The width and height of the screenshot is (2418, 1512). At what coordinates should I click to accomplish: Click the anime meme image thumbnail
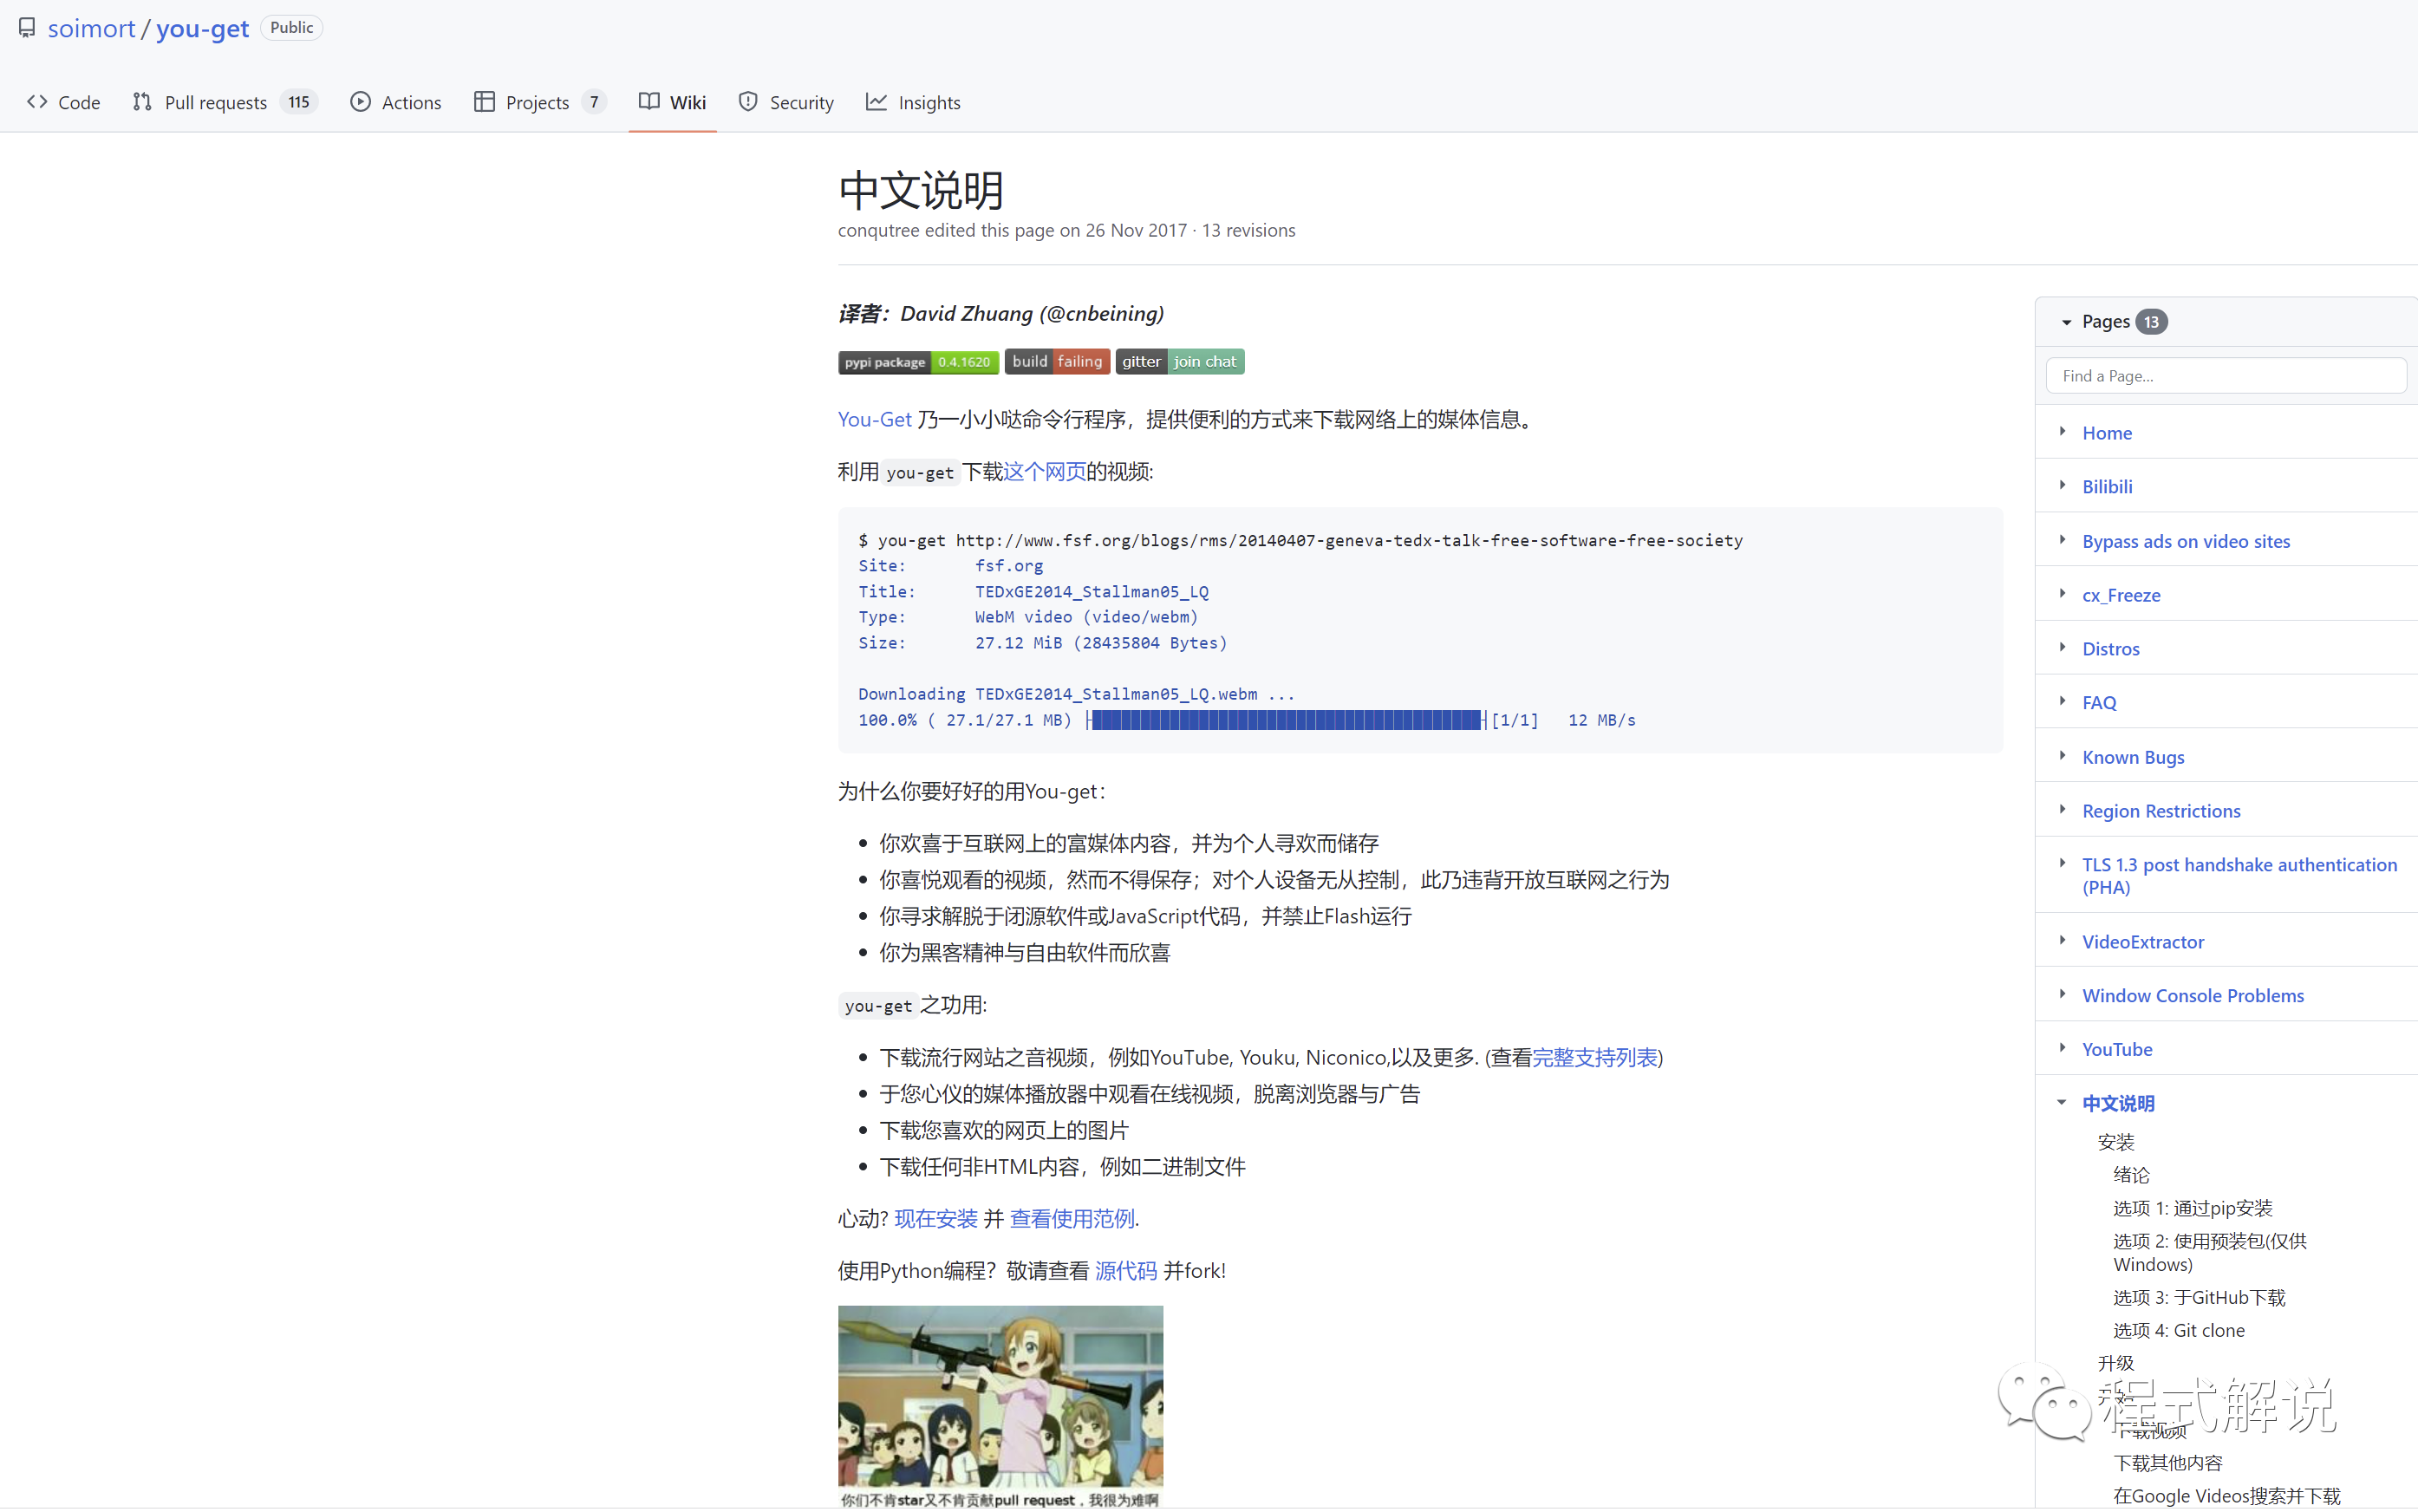tap(1000, 1405)
